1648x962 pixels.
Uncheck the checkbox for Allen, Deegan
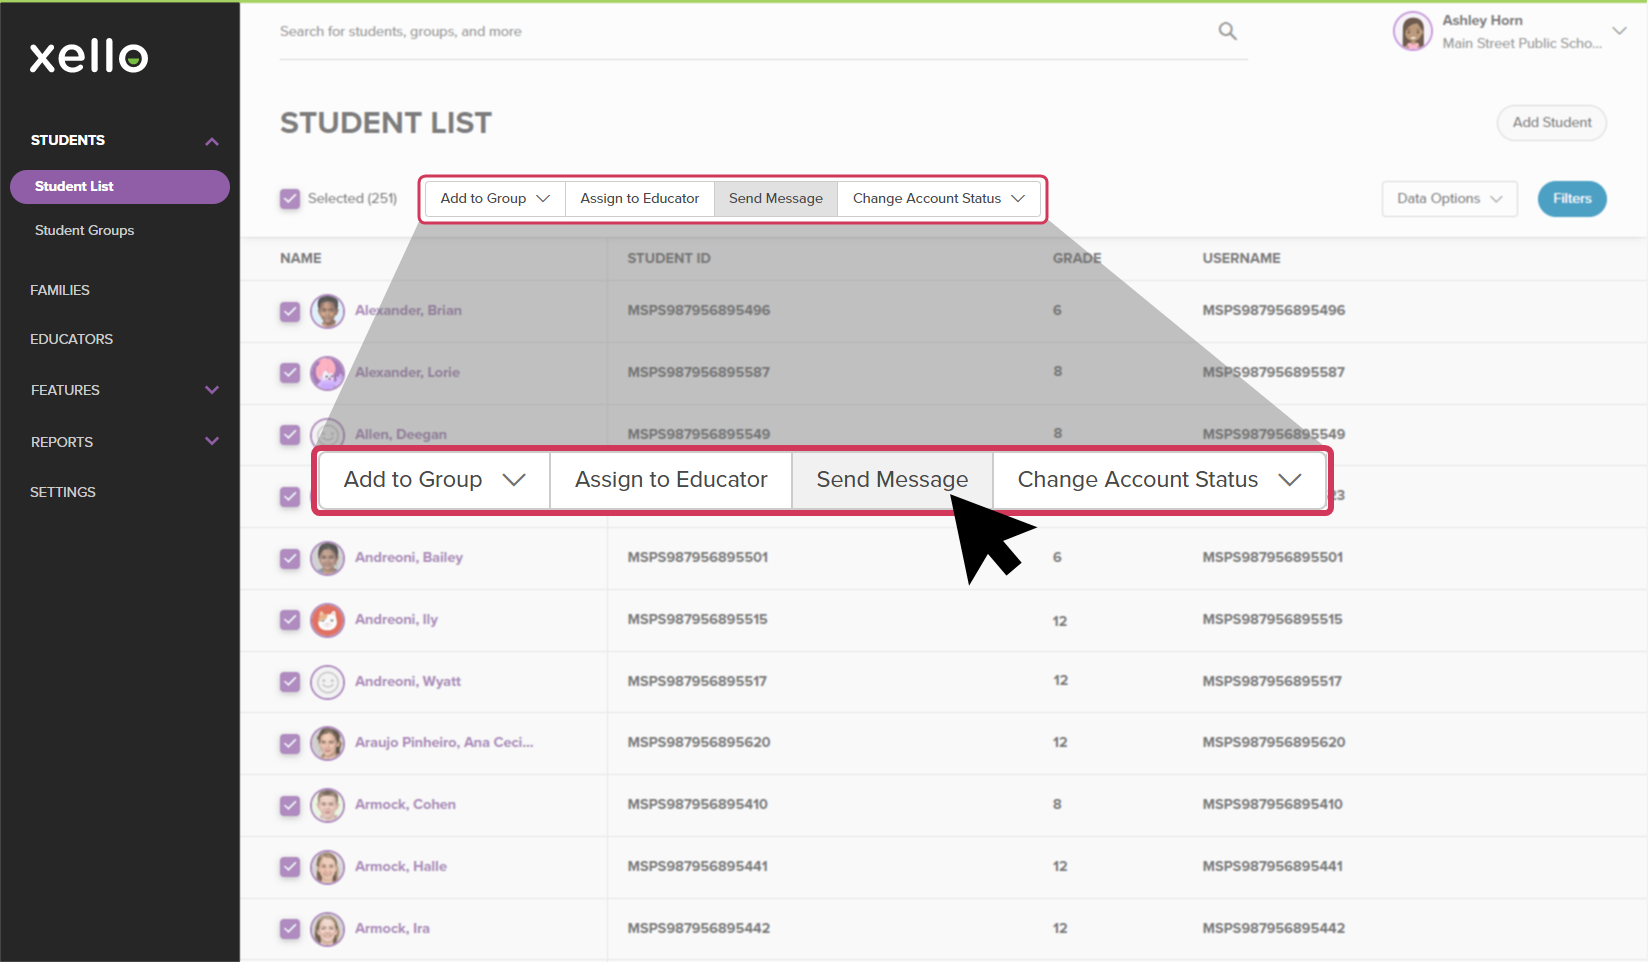[290, 435]
